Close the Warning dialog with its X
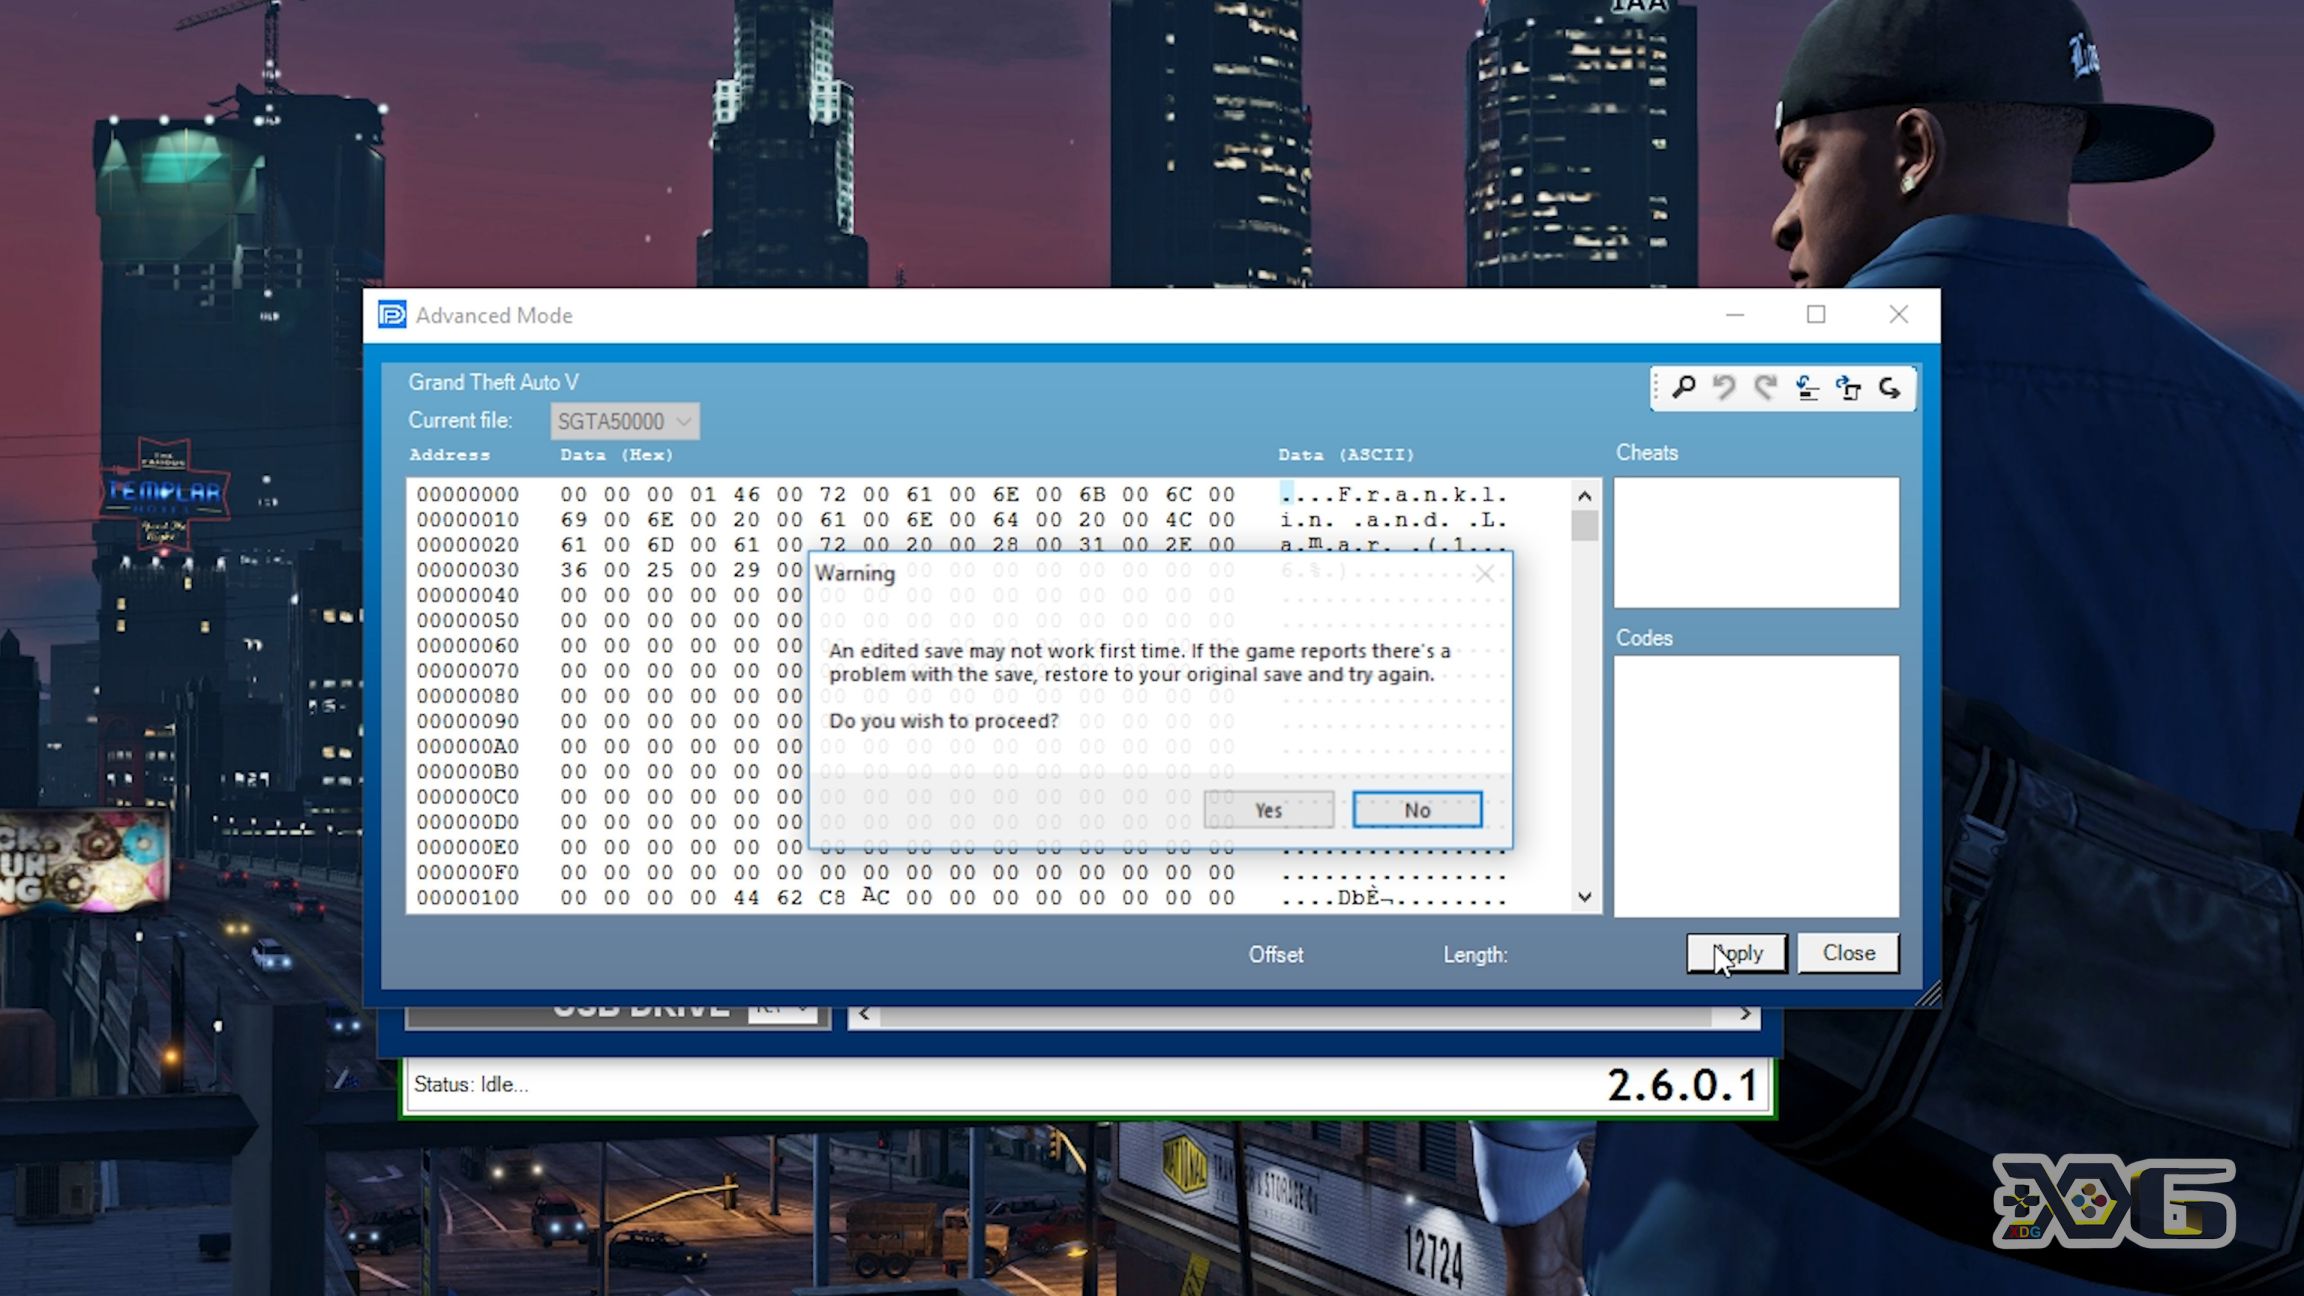This screenshot has width=2304, height=1296. (x=1485, y=573)
